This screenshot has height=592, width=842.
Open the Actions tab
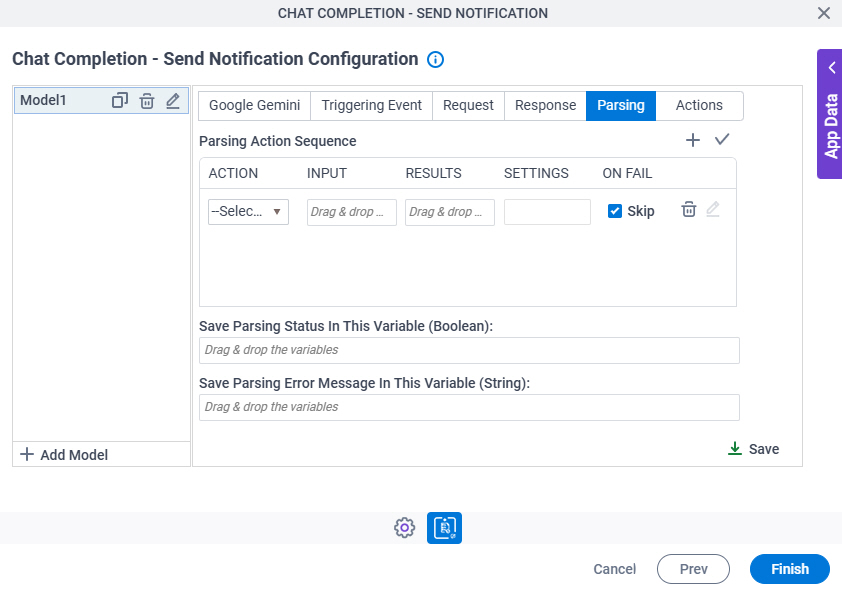click(x=699, y=105)
